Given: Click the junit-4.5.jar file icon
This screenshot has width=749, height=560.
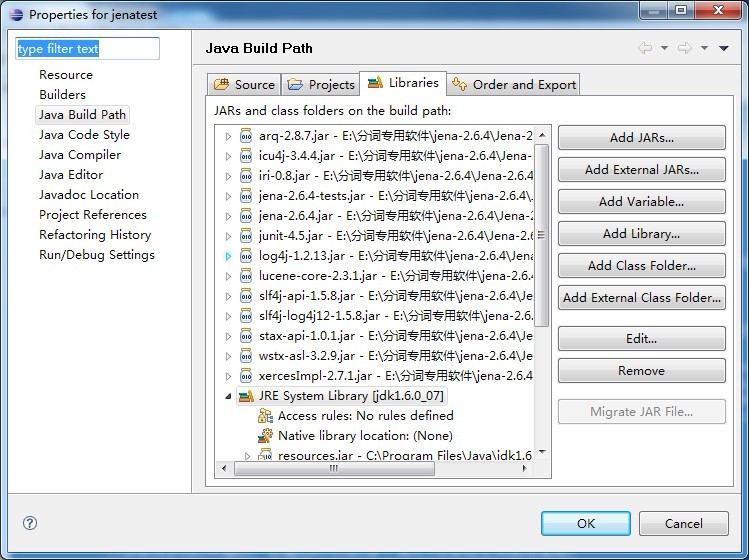Looking at the screenshot, I should coord(246,236).
